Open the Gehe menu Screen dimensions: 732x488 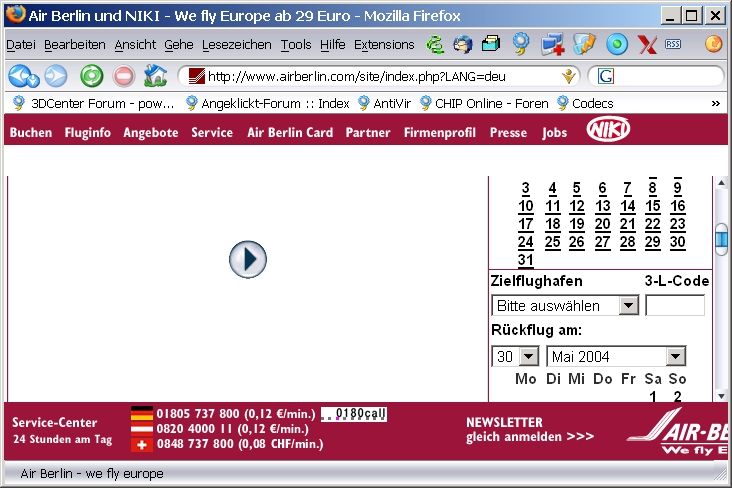click(179, 45)
